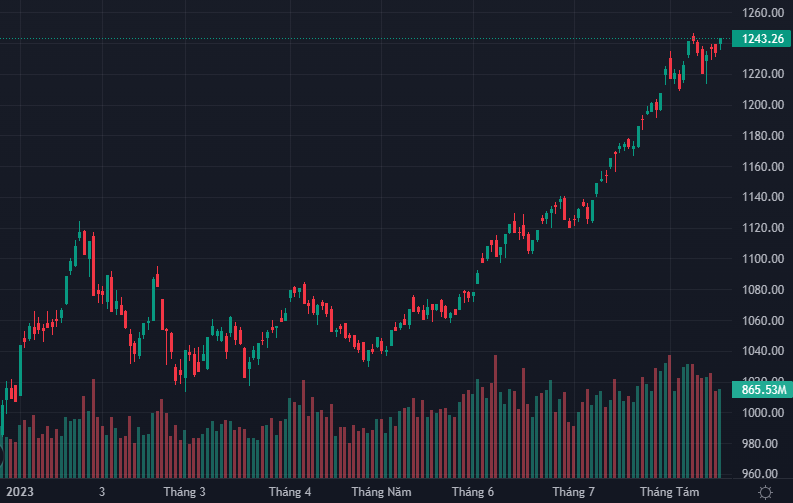Click the Tháng 7 time axis label
793x503 pixels.
point(574,492)
